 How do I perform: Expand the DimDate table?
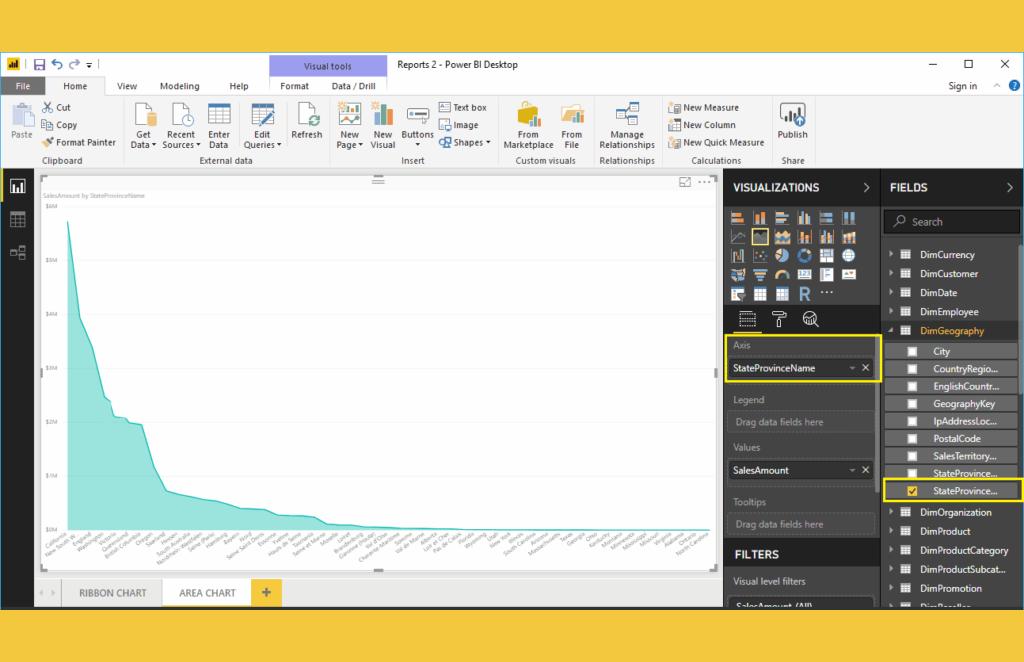tap(891, 292)
